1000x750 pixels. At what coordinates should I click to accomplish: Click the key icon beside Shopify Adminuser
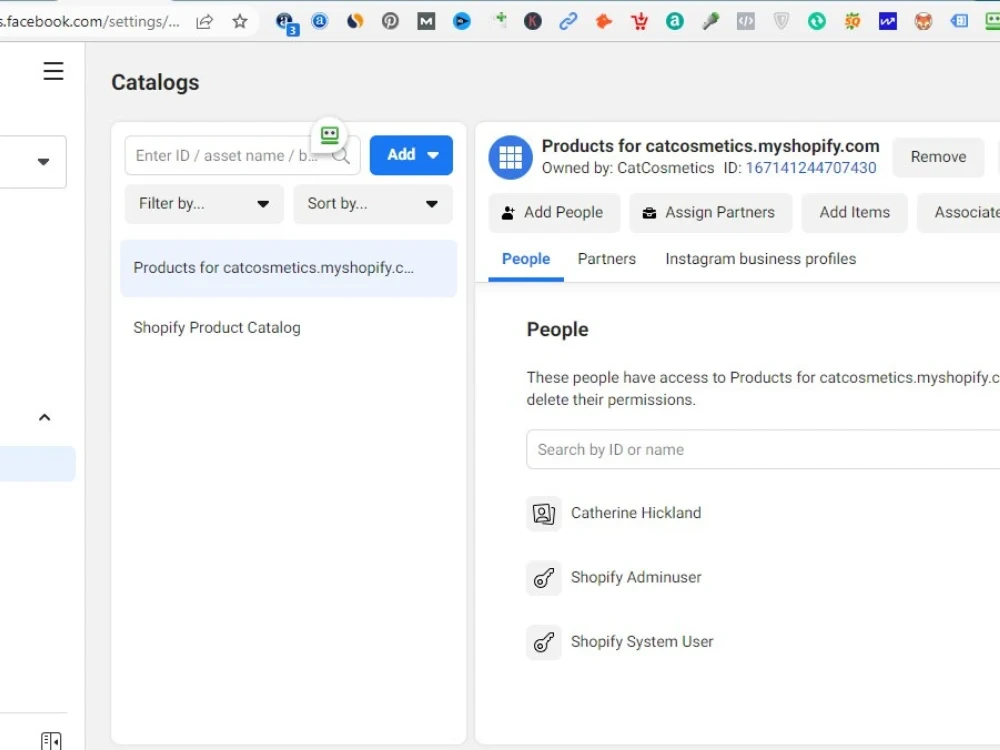point(544,578)
